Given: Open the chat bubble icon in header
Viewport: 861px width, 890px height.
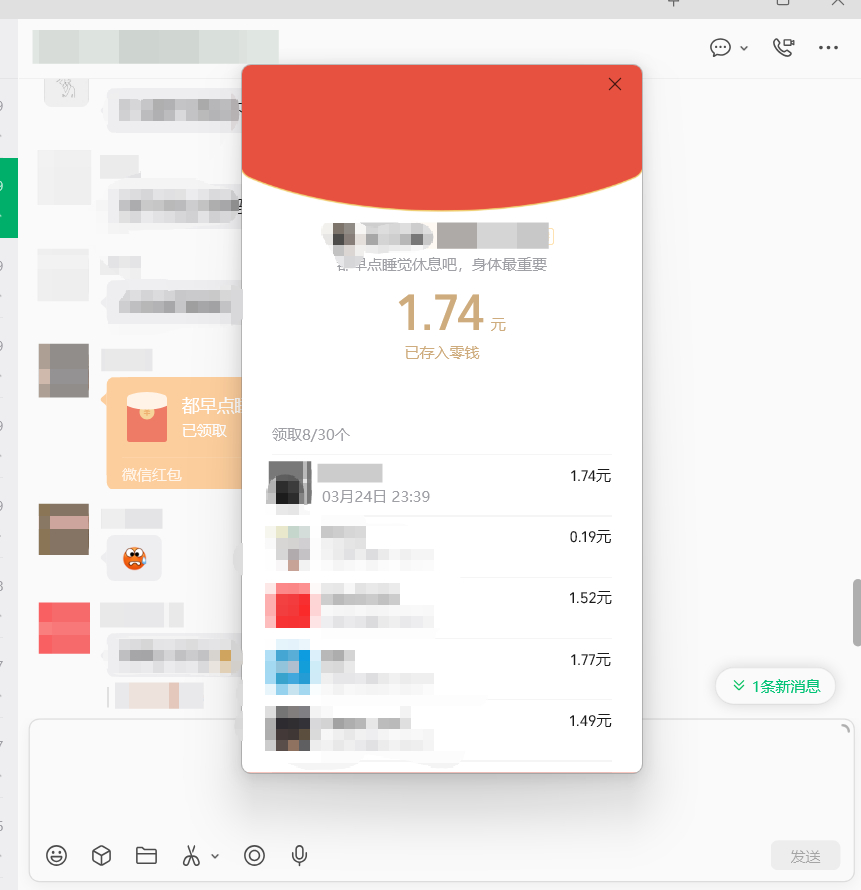Looking at the screenshot, I should (x=720, y=47).
